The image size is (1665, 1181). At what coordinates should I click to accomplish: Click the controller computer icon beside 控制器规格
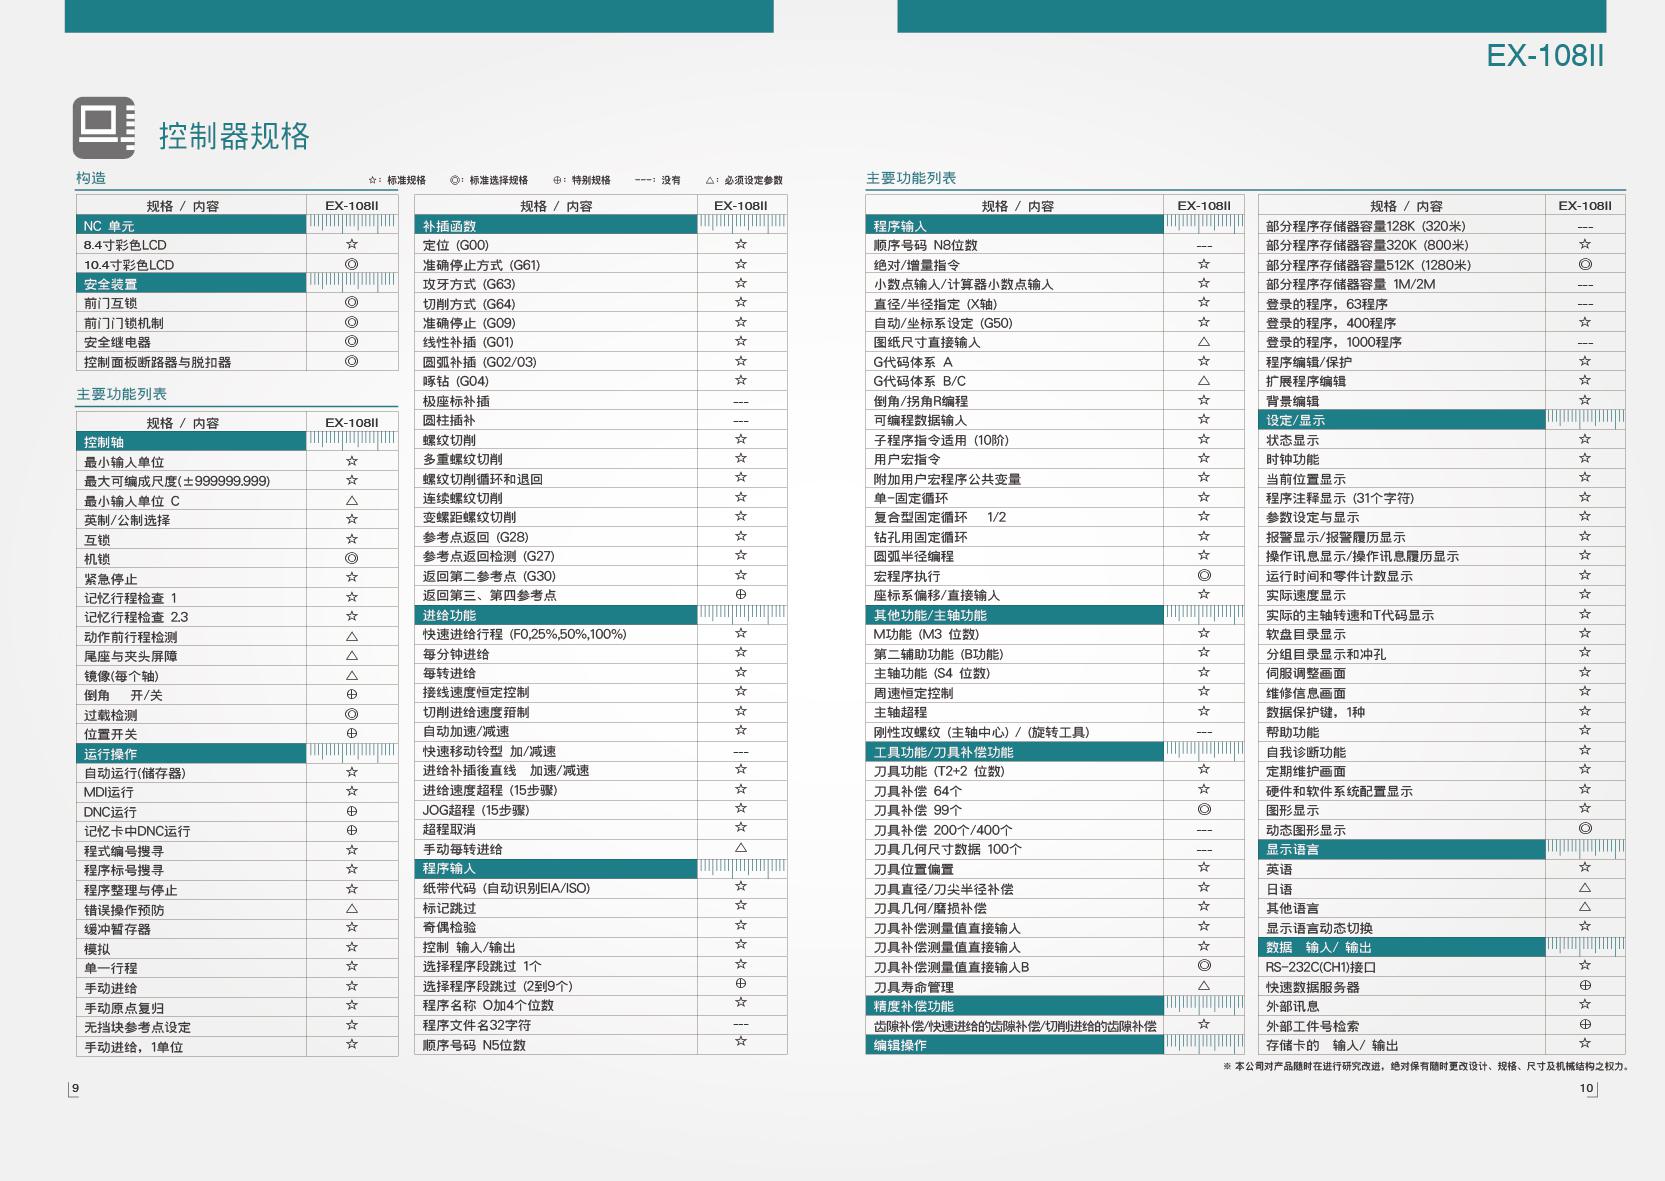click(x=103, y=127)
